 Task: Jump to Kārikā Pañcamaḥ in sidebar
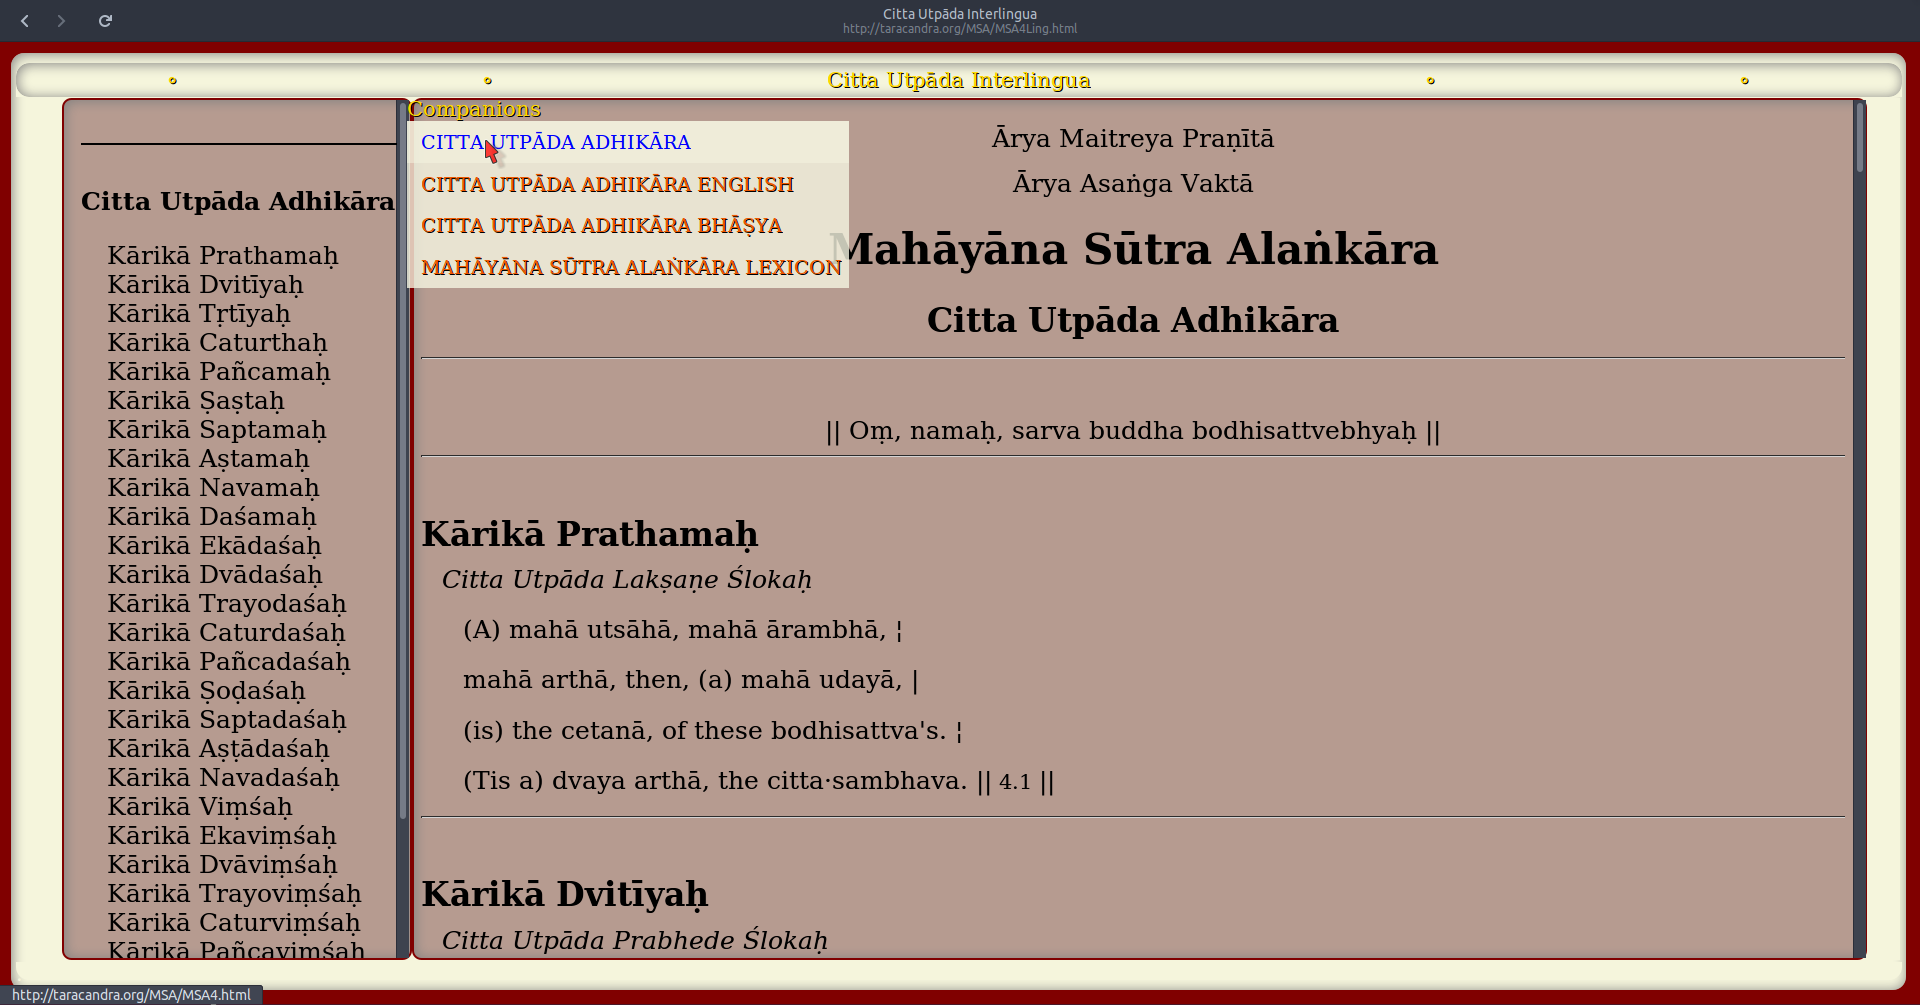coord(219,372)
